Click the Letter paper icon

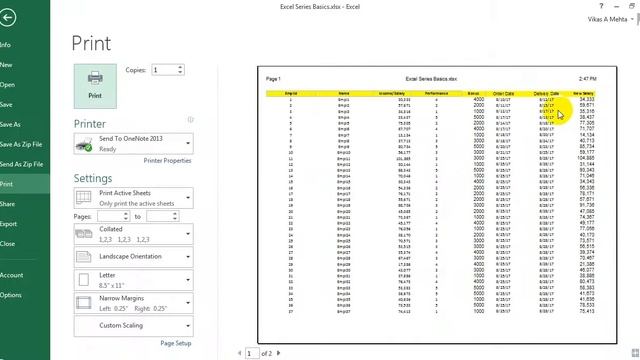click(x=84, y=280)
